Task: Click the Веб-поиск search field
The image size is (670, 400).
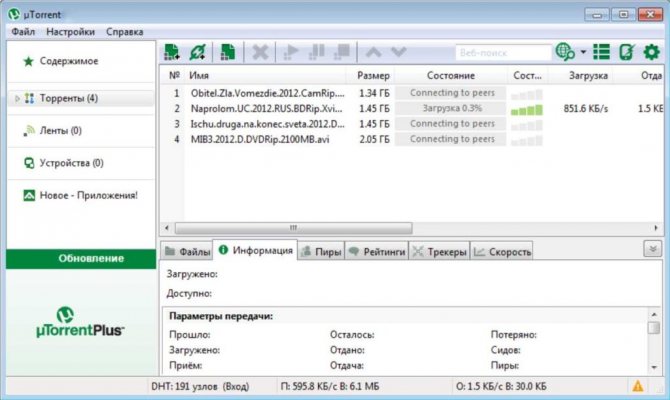Action: tap(498, 52)
